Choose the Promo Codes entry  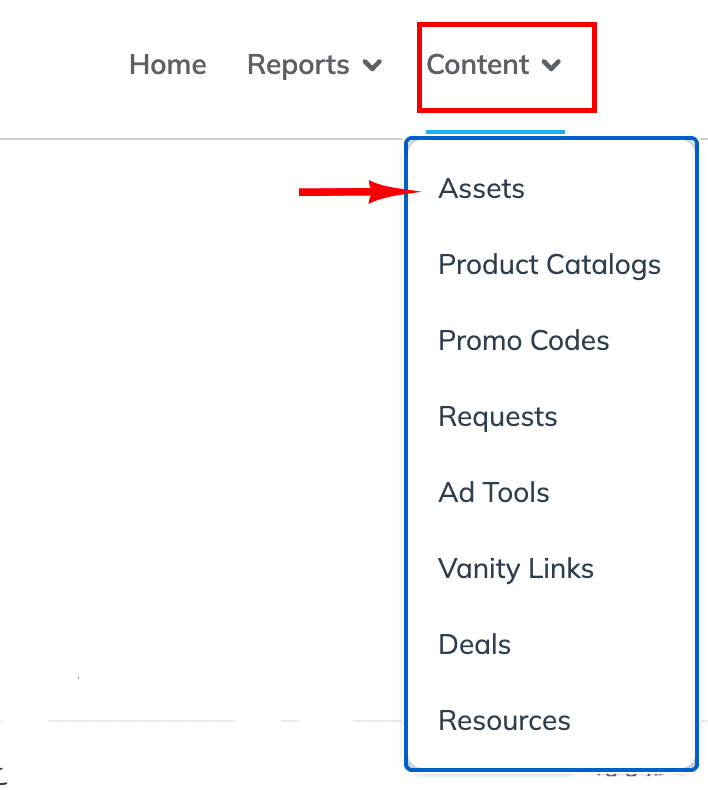[523, 341]
